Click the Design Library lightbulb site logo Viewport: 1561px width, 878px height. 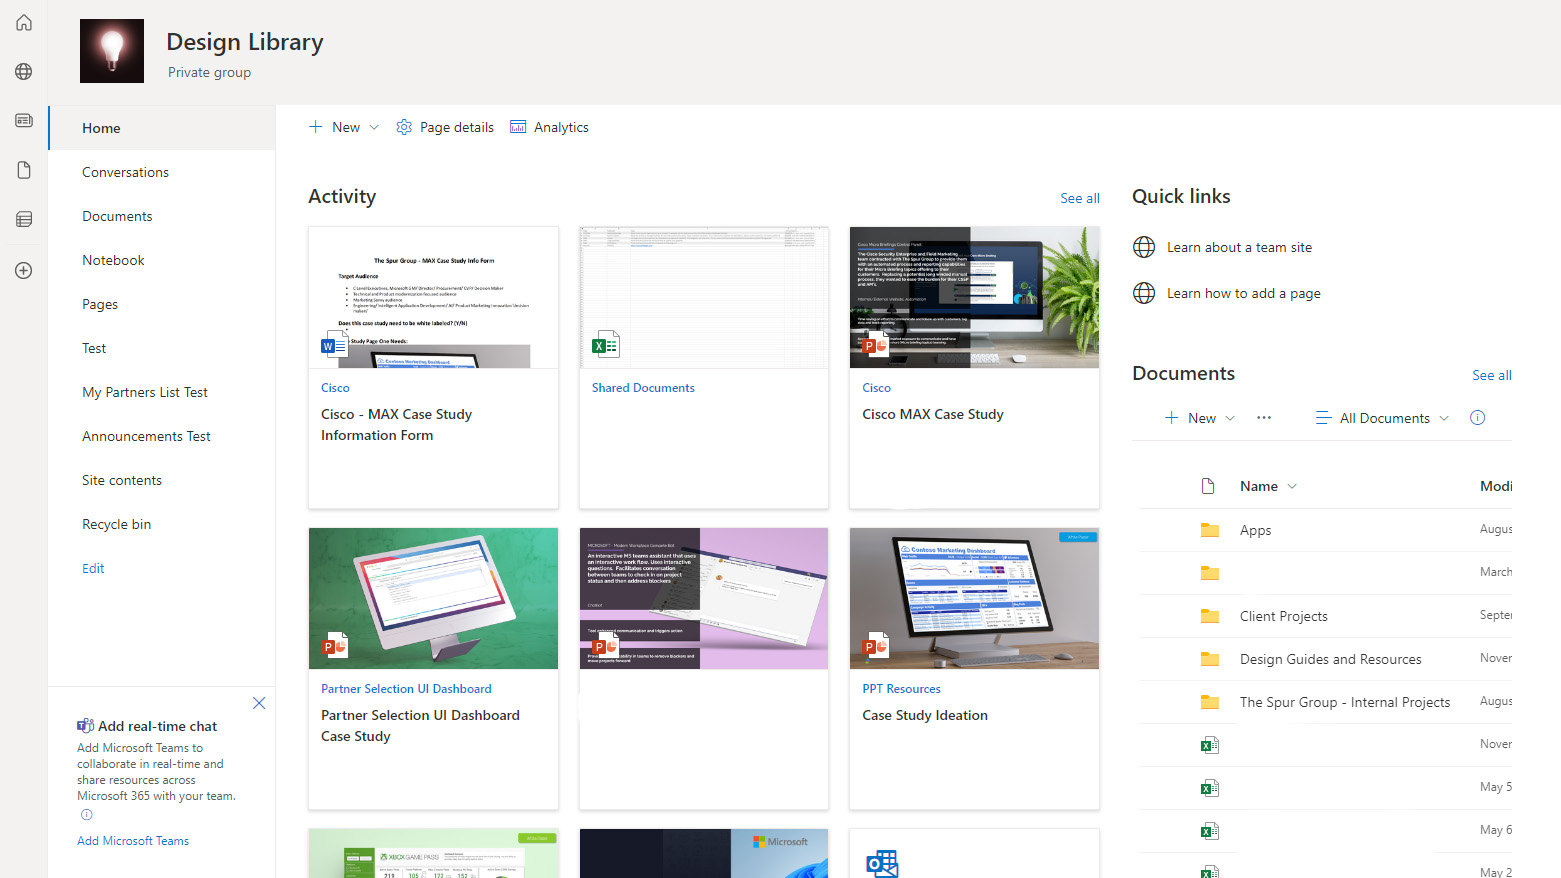(112, 51)
